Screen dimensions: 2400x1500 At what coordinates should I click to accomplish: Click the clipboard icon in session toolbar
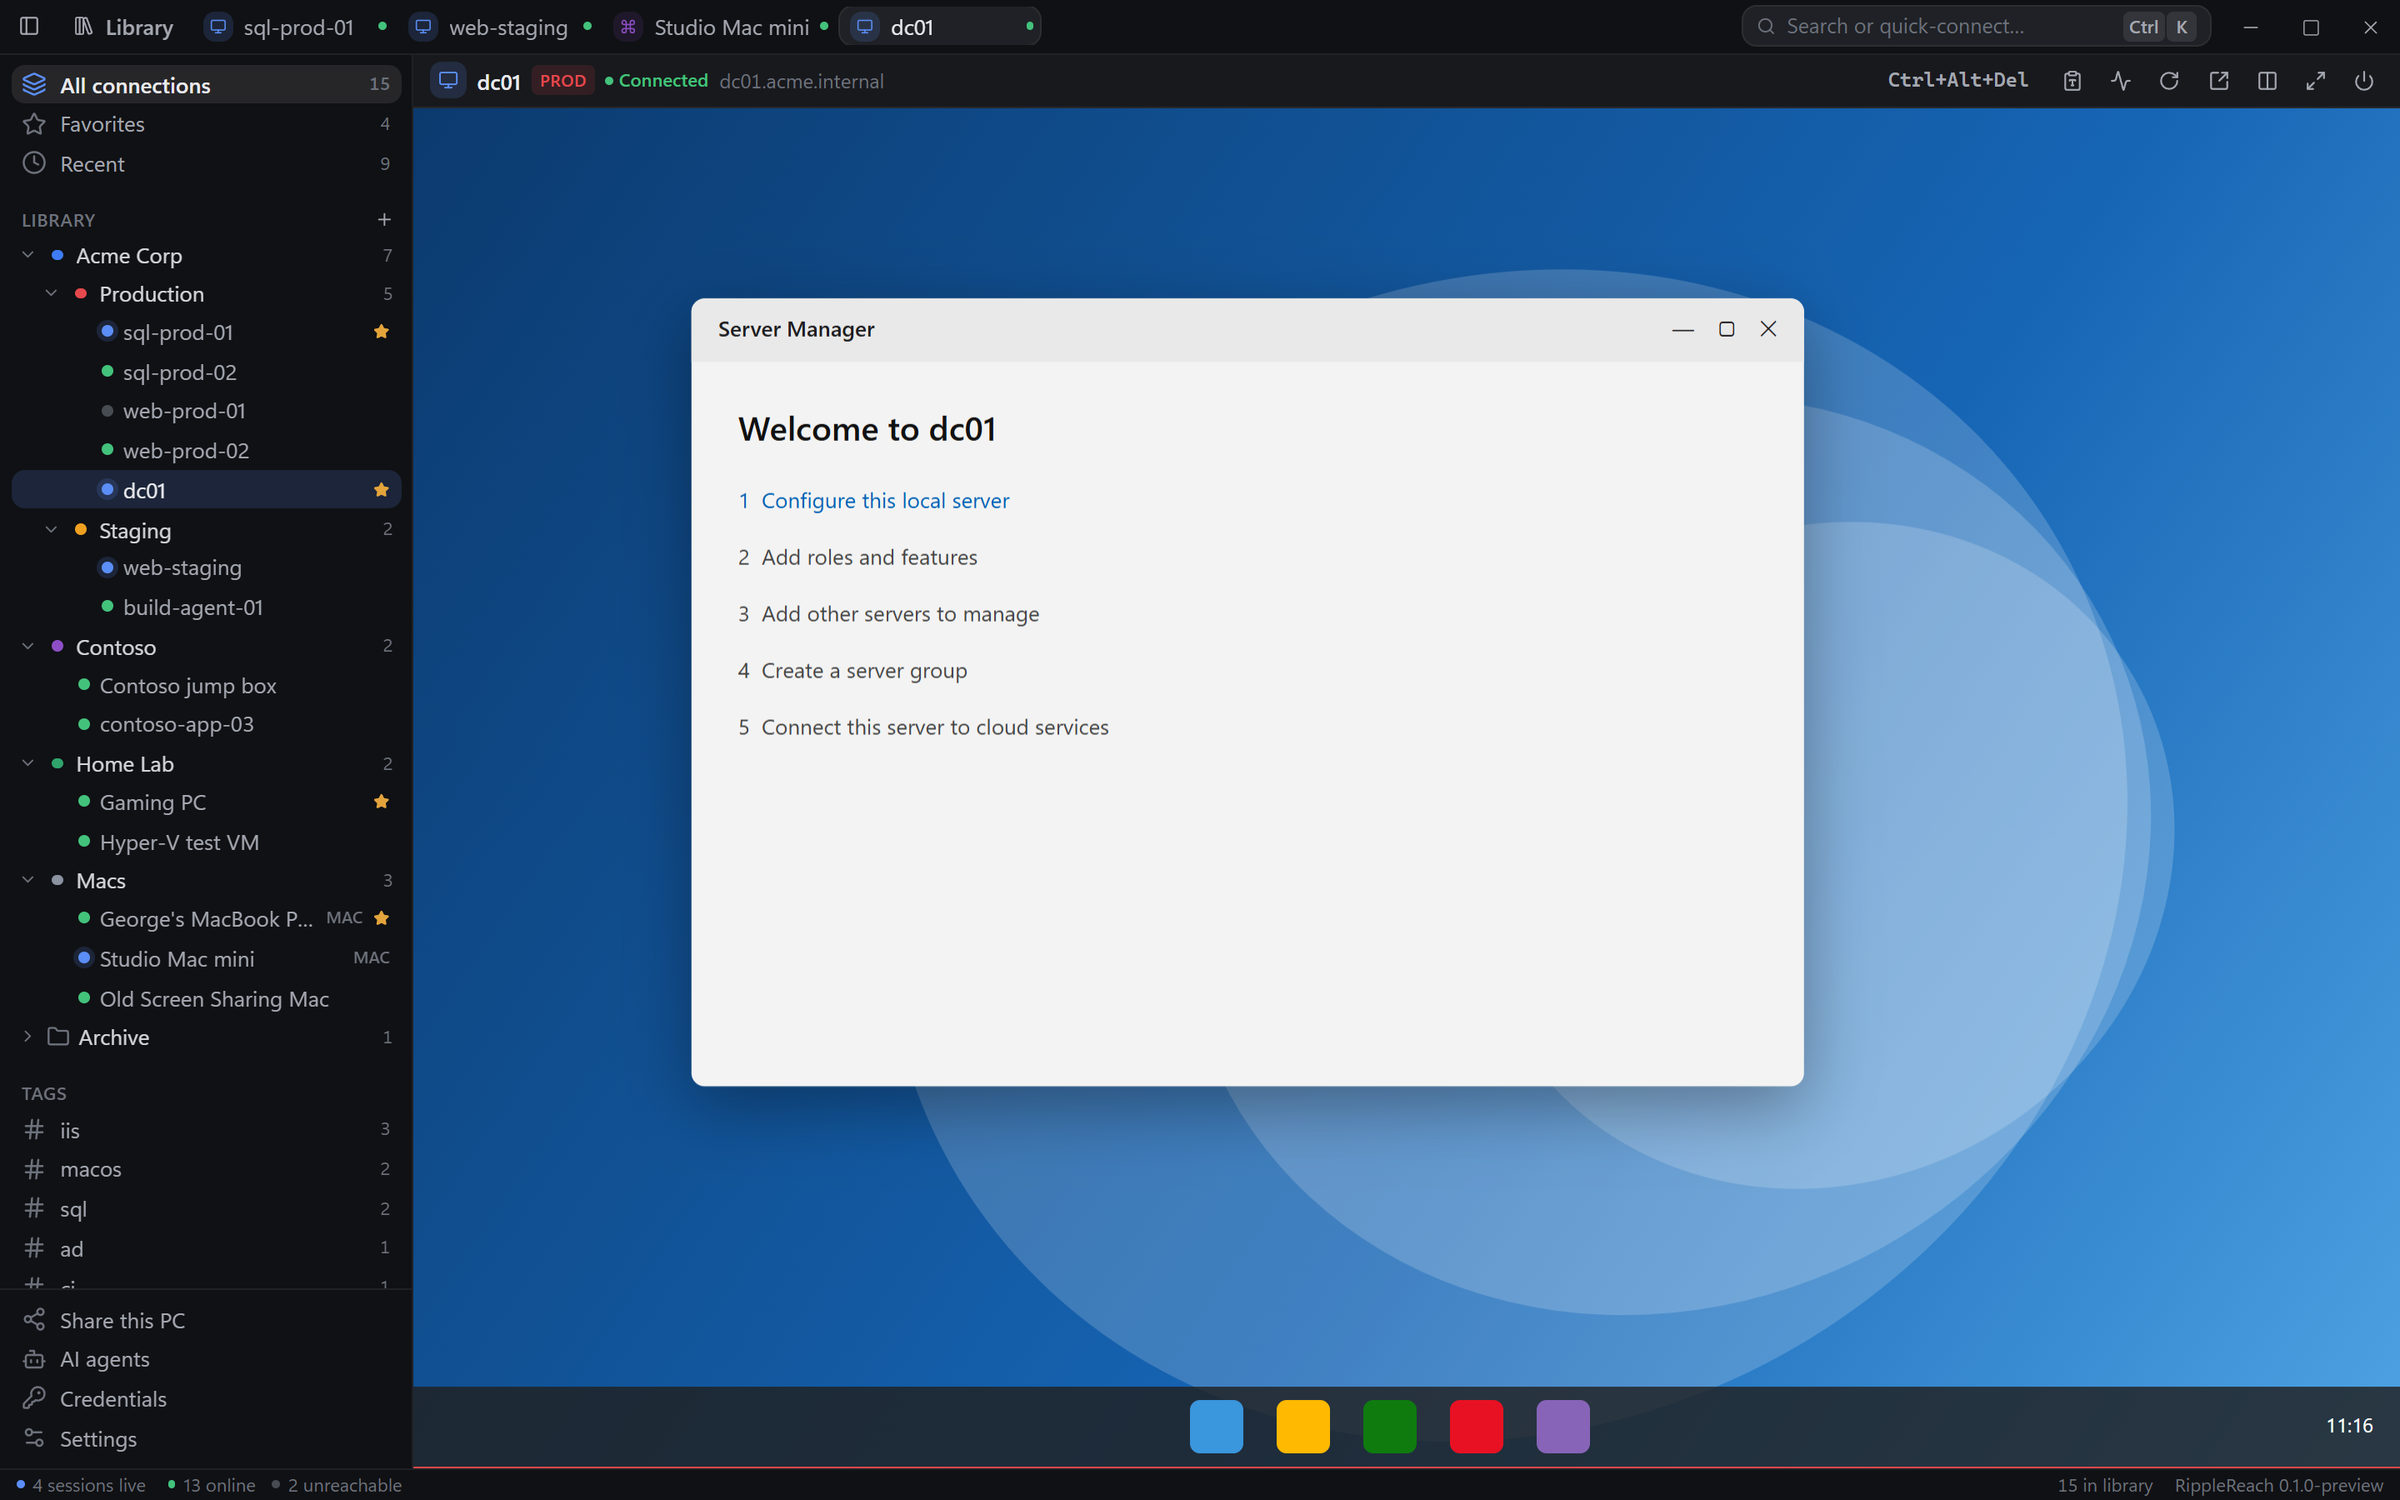point(2072,81)
